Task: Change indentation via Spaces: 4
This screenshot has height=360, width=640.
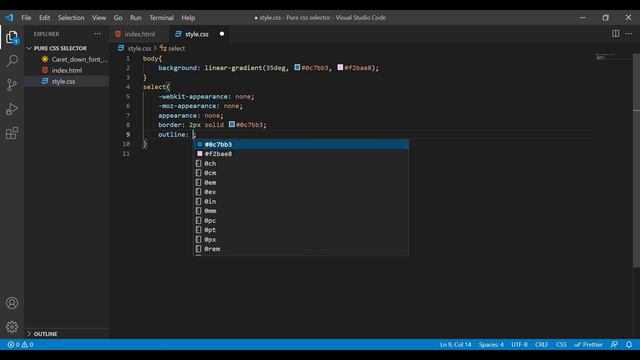Action: [x=491, y=344]
